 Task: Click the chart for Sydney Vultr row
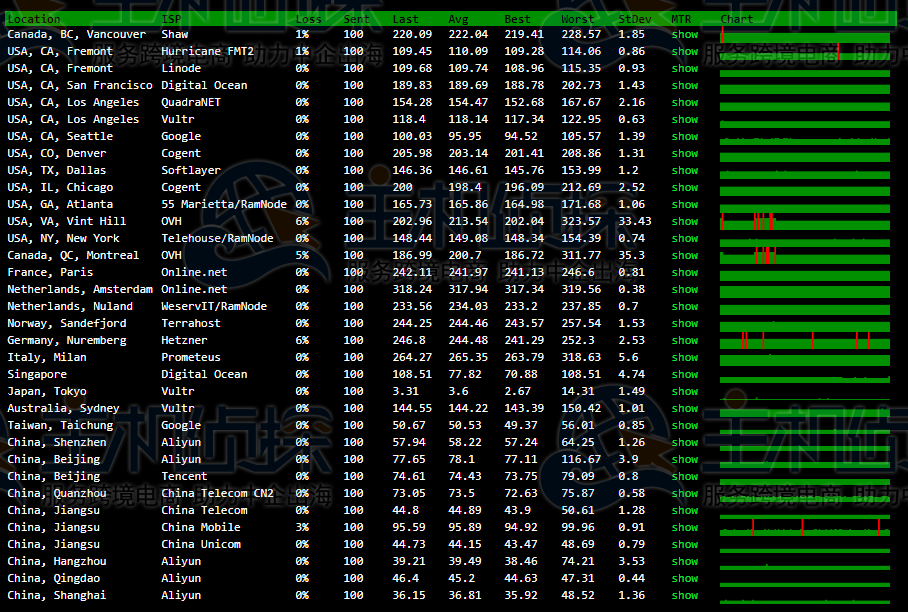(x=804, y=409)
